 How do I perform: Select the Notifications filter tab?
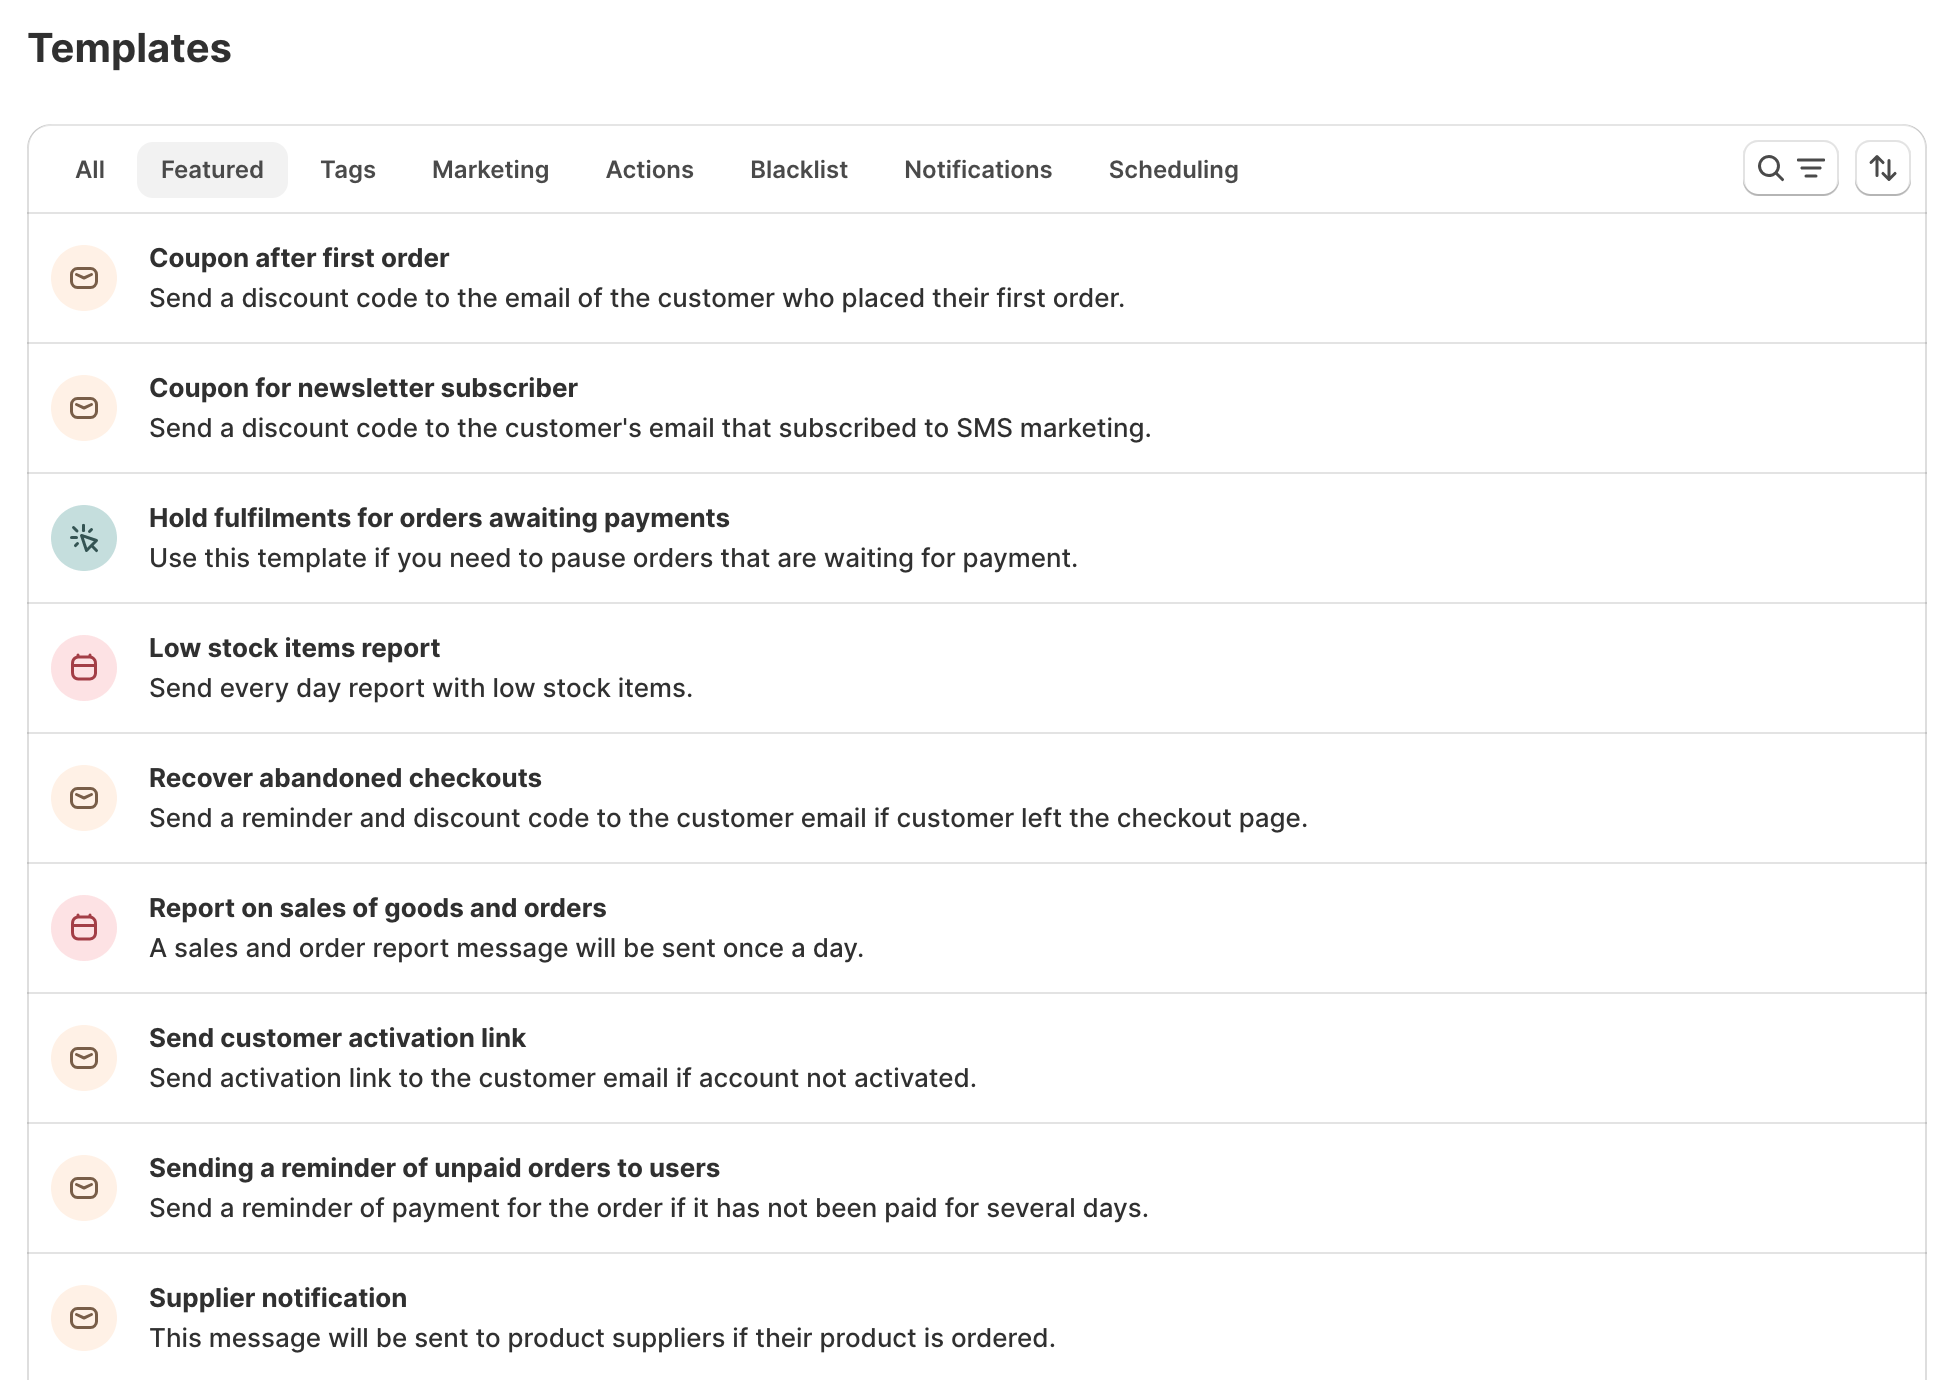point(978,169)
